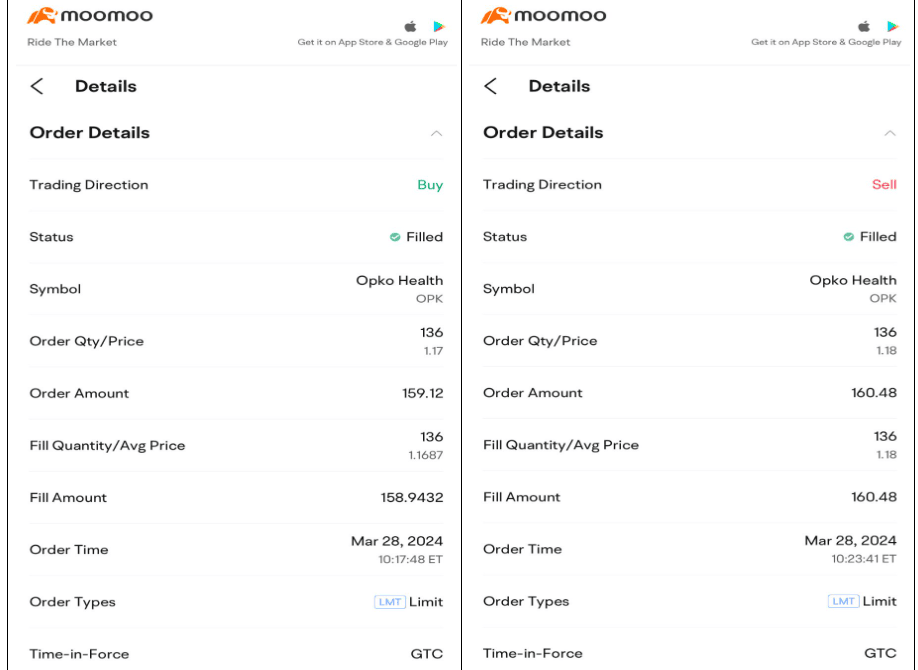Click the green Buy trading direction value

[x=430, y=185]
